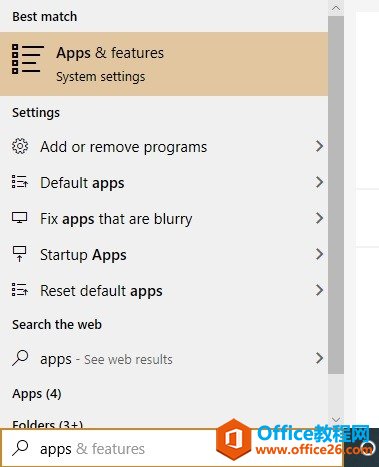The image size is (379, 467).
Task: Expand web results chevron for apps
Action: tap(319, 358)
